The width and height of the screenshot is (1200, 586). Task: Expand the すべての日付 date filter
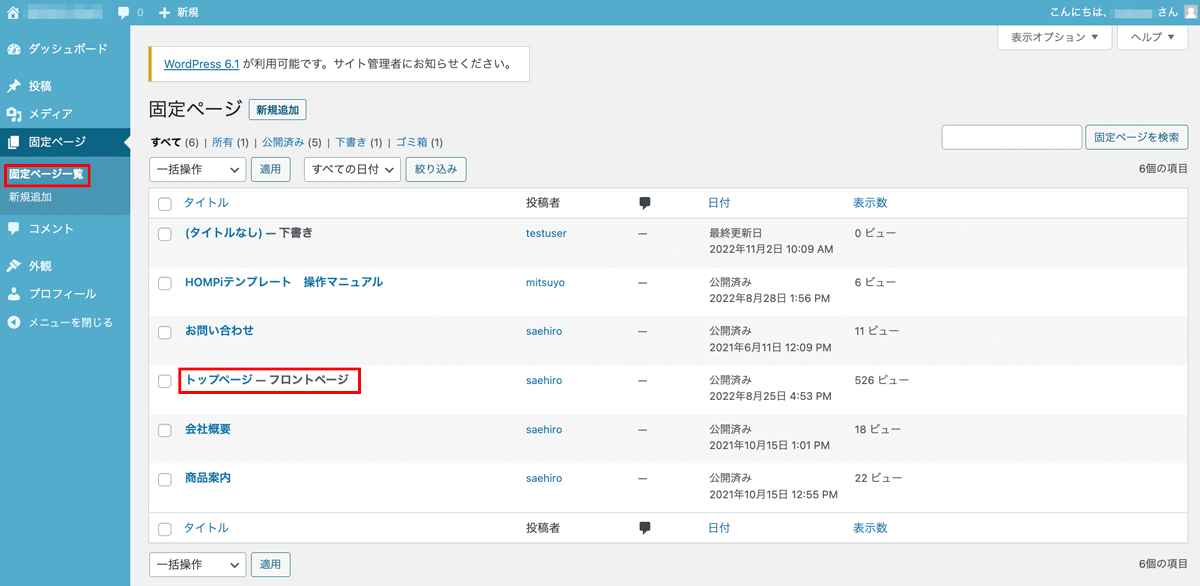pyautogui.click(x=352, y=170)
